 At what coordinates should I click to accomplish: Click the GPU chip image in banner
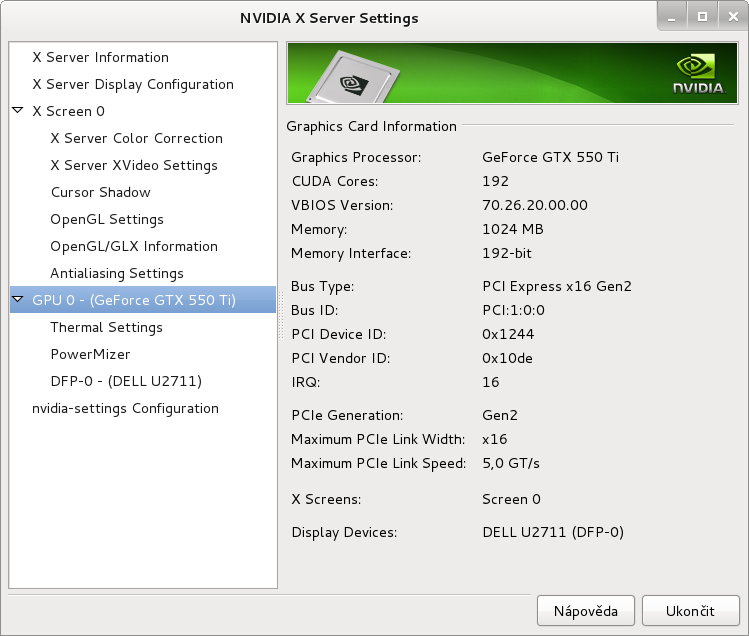point(353,76)
